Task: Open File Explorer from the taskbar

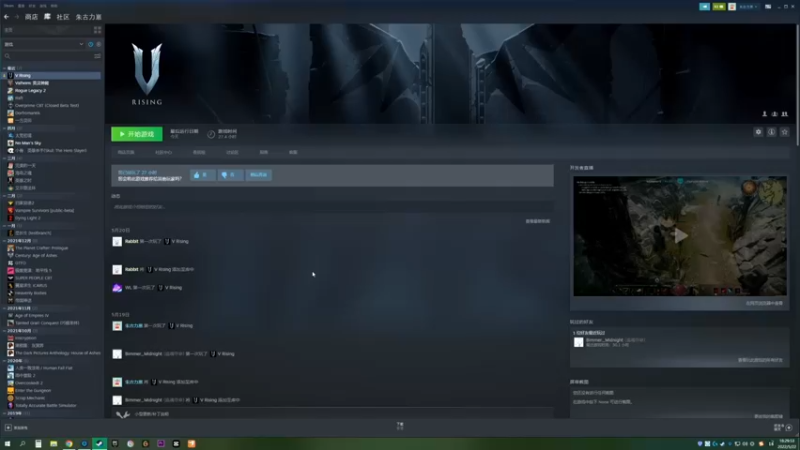Action: [53, 444]
